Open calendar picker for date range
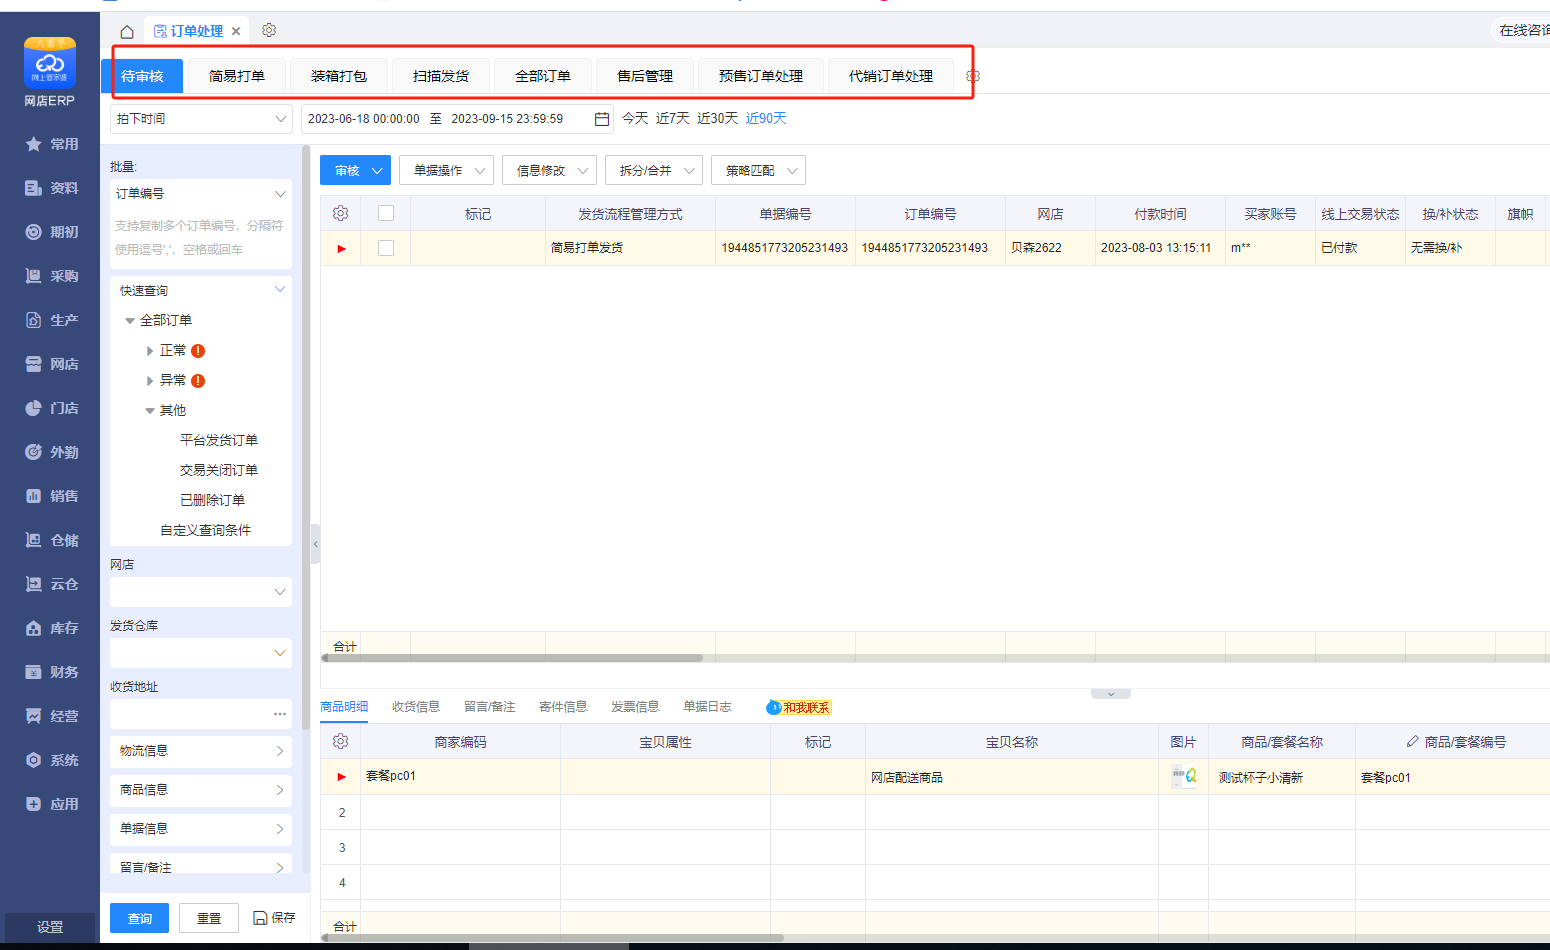The height and width of the screenshot is (950, 1550). [x=602, y=119]
